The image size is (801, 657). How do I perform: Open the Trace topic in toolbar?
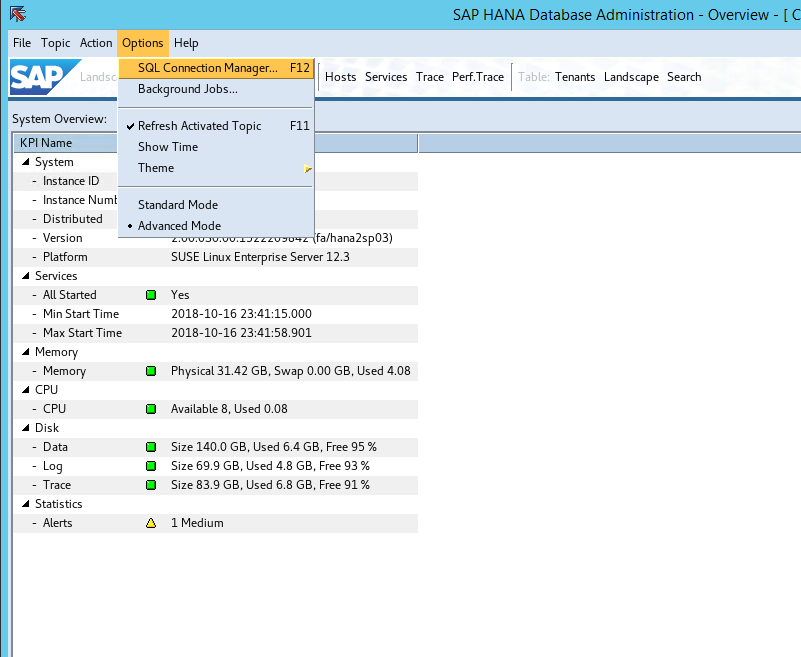point(430,77)
